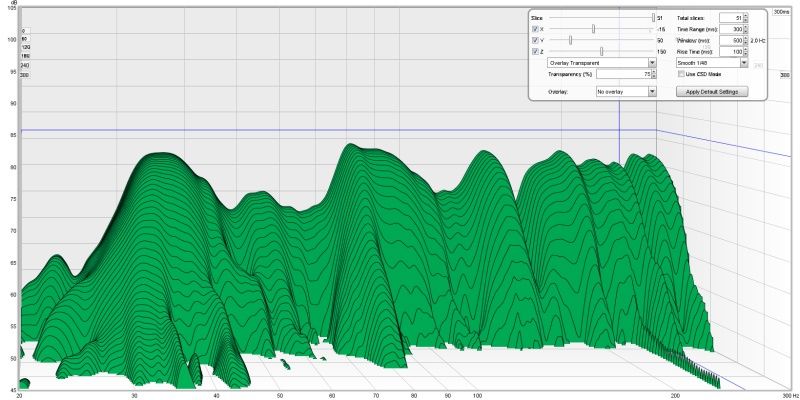Click Apply Default Settings button
Image resolution: width=800 pixels, height=400 pixels.
point(711,91)
